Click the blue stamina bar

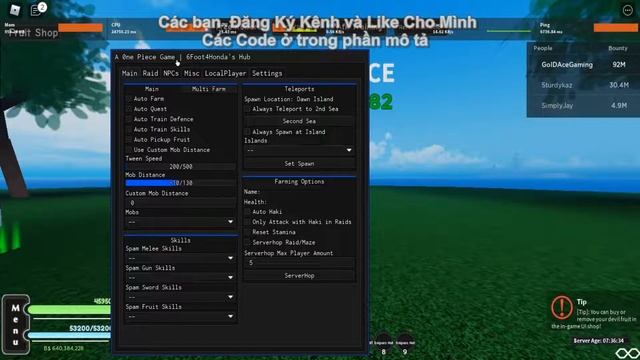tap(69, 335)
